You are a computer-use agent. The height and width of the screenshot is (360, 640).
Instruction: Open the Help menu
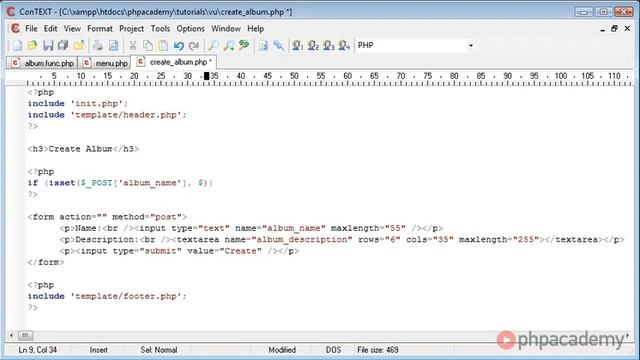point(256,29)
